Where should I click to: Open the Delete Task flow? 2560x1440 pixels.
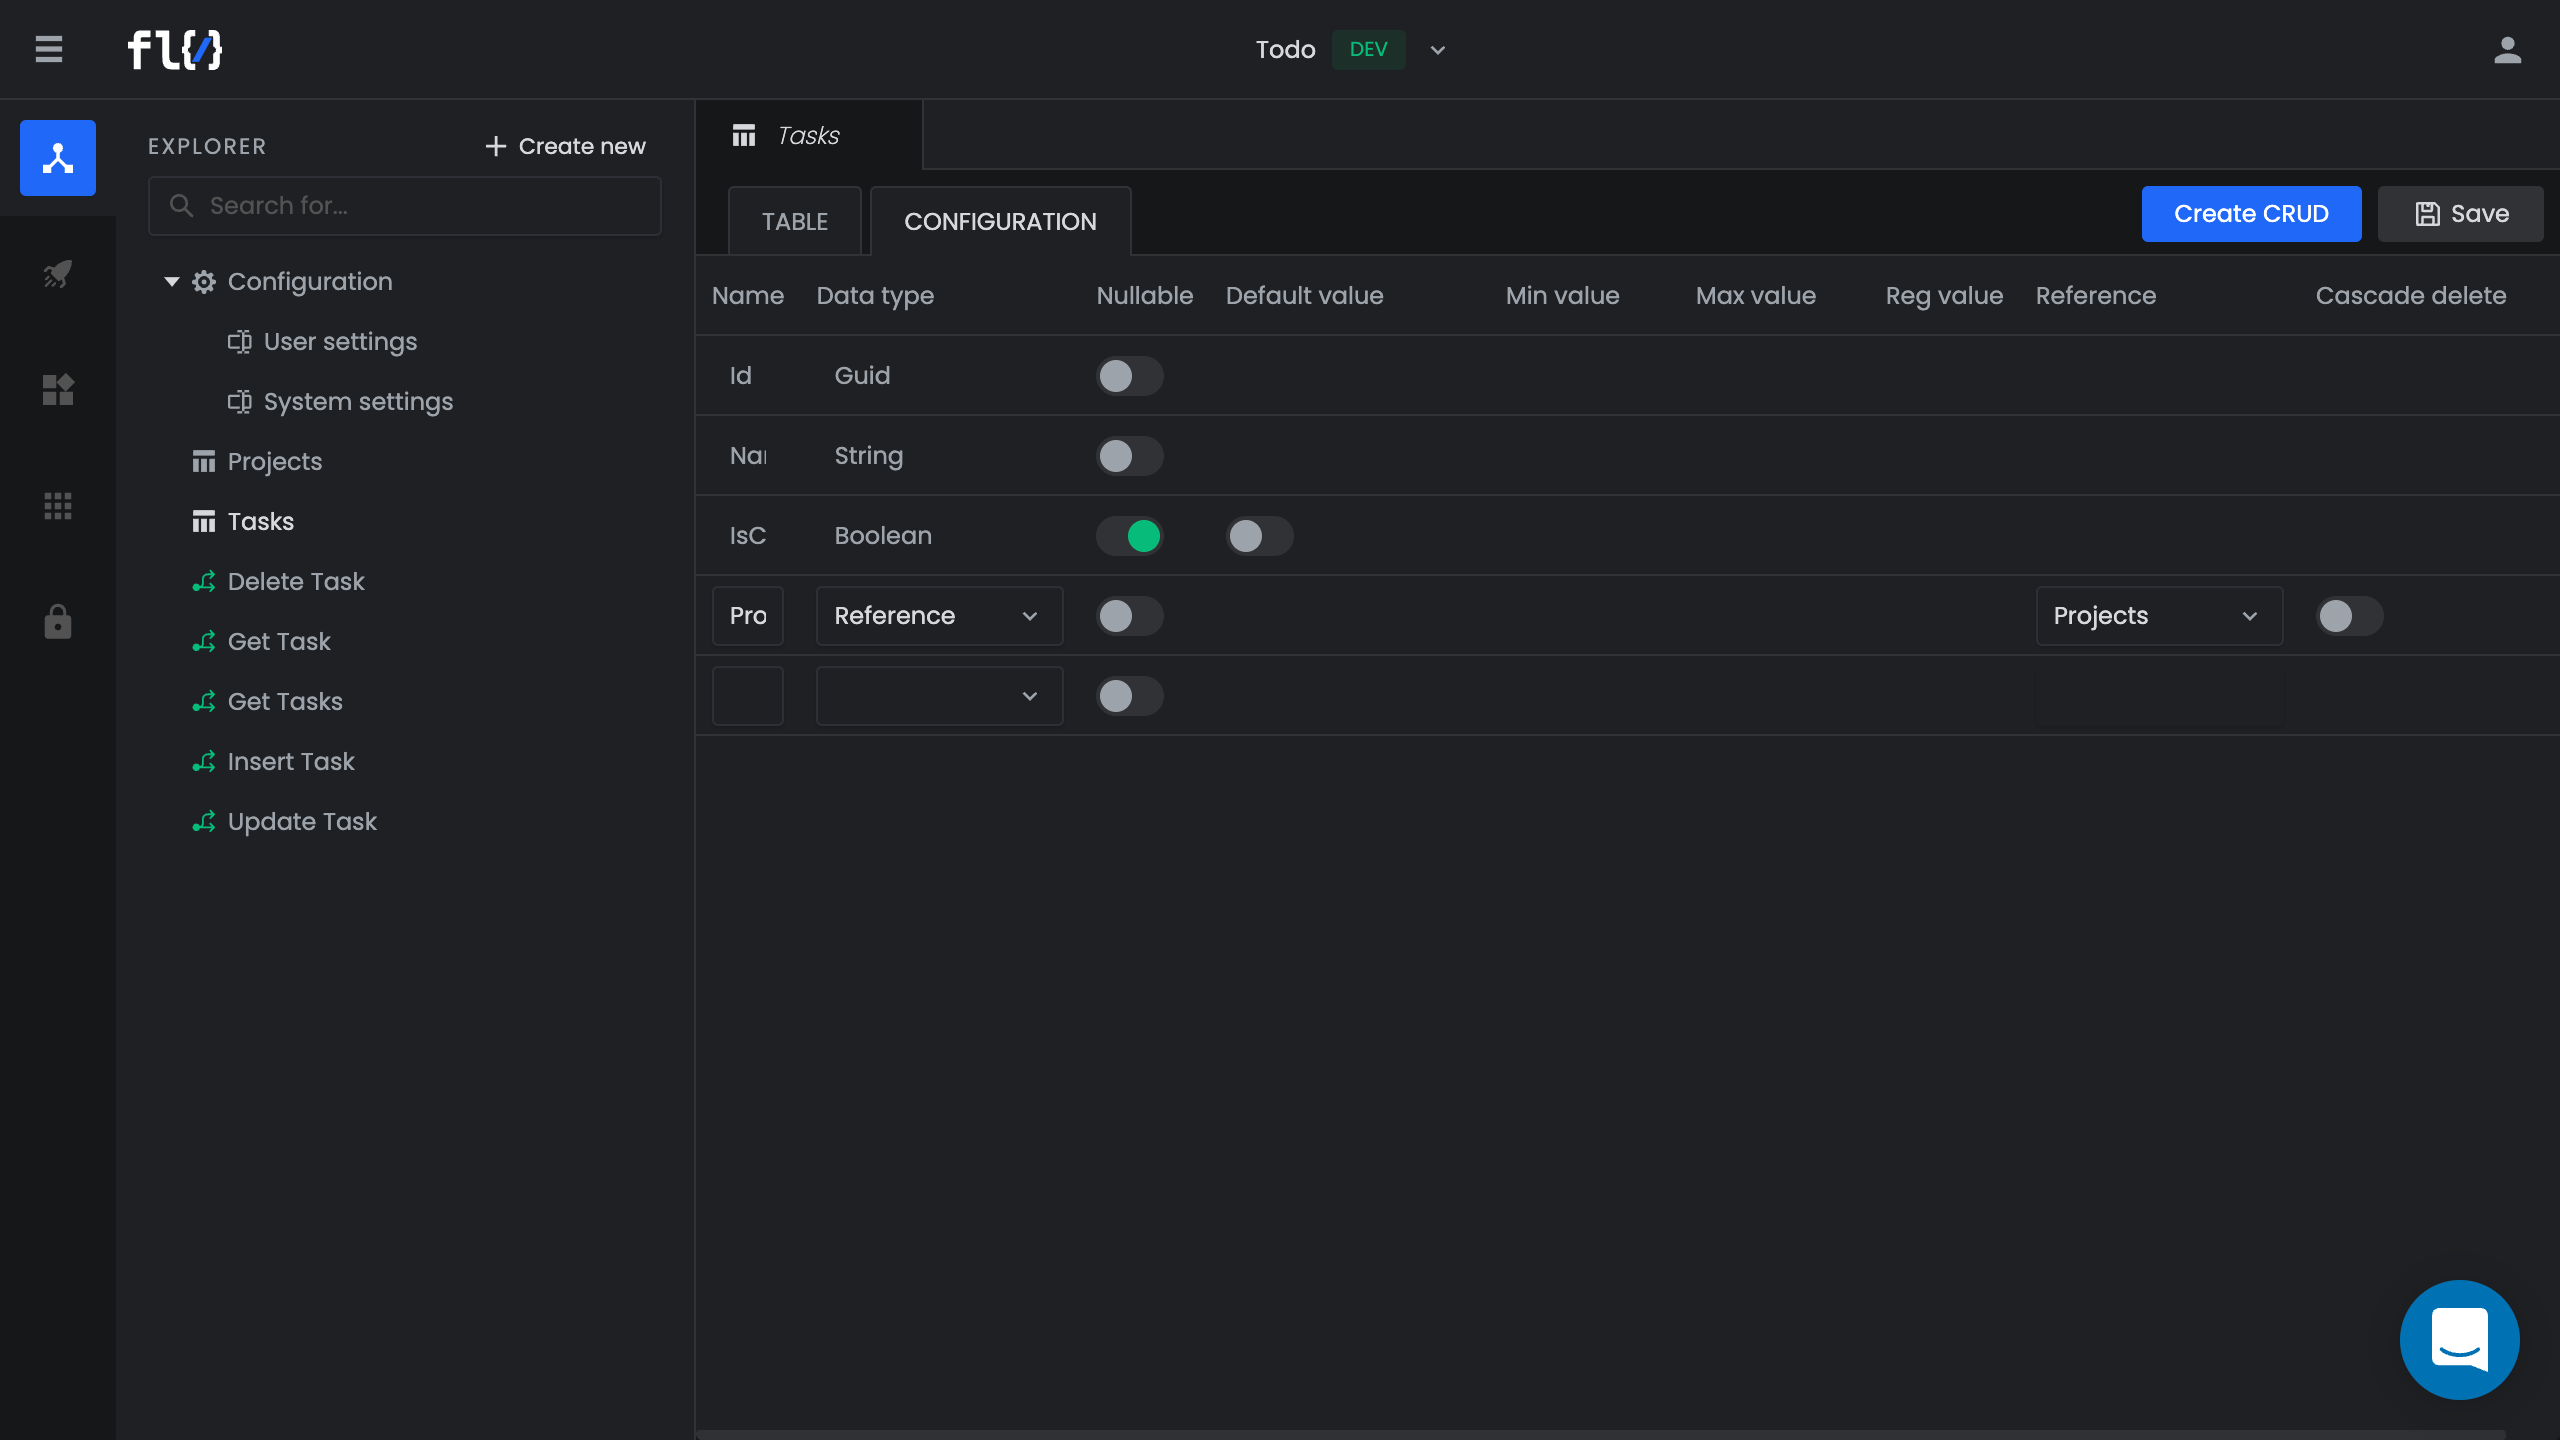[x=296, y=582]
